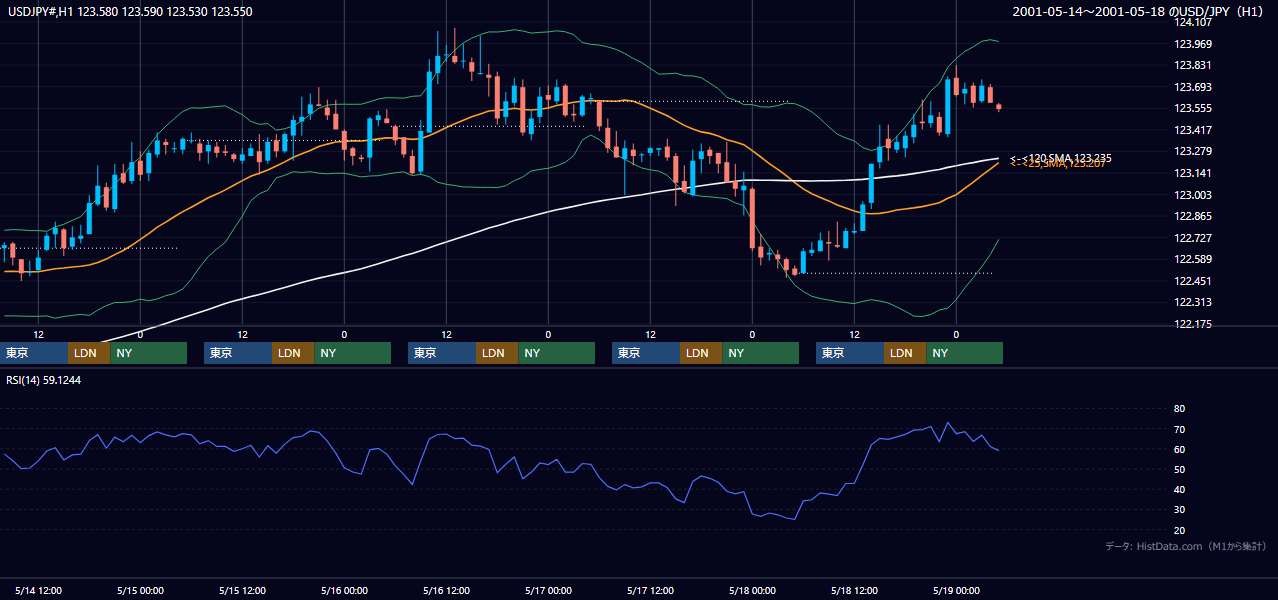Click RSI scale value 40
This screenshot has width=1278, height=600.
point(1179,489)
